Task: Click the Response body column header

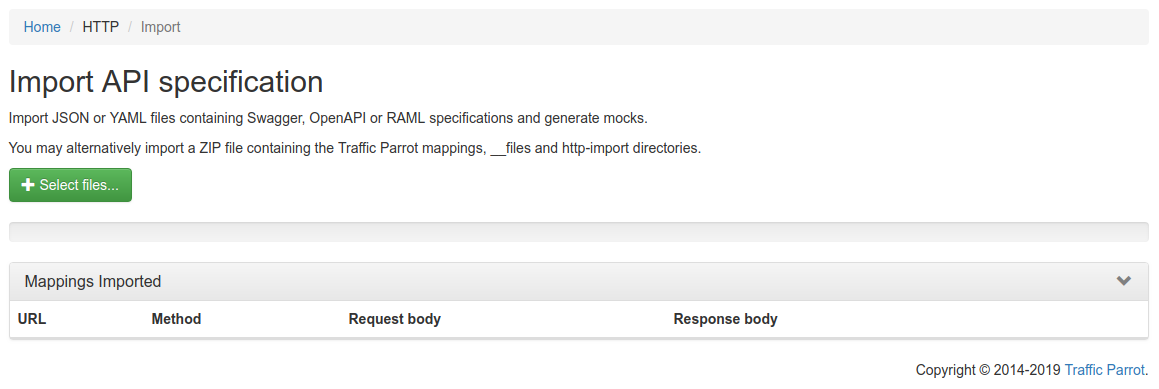Action: (x=725, y=319)
